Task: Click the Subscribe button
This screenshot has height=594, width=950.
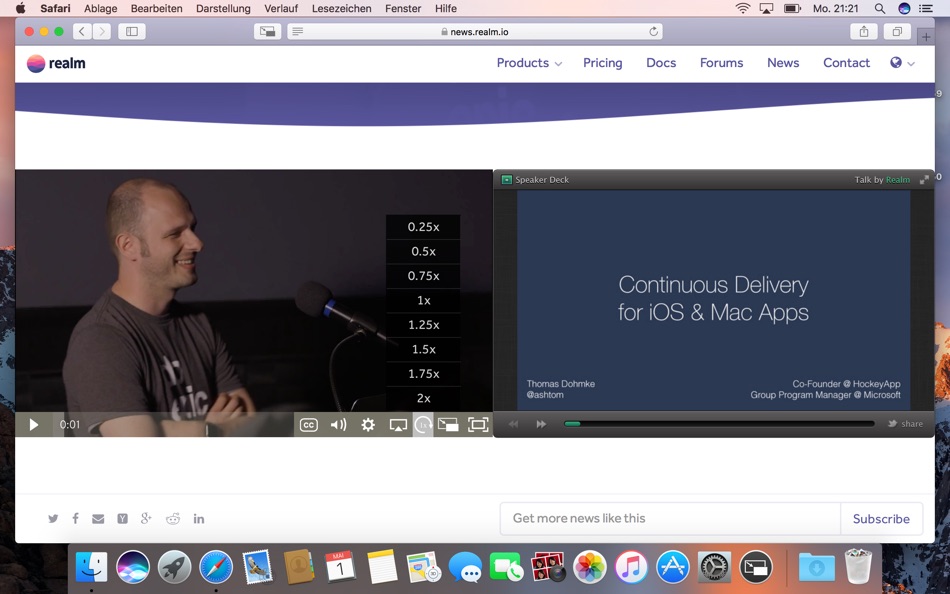Action: pos(881,518)
